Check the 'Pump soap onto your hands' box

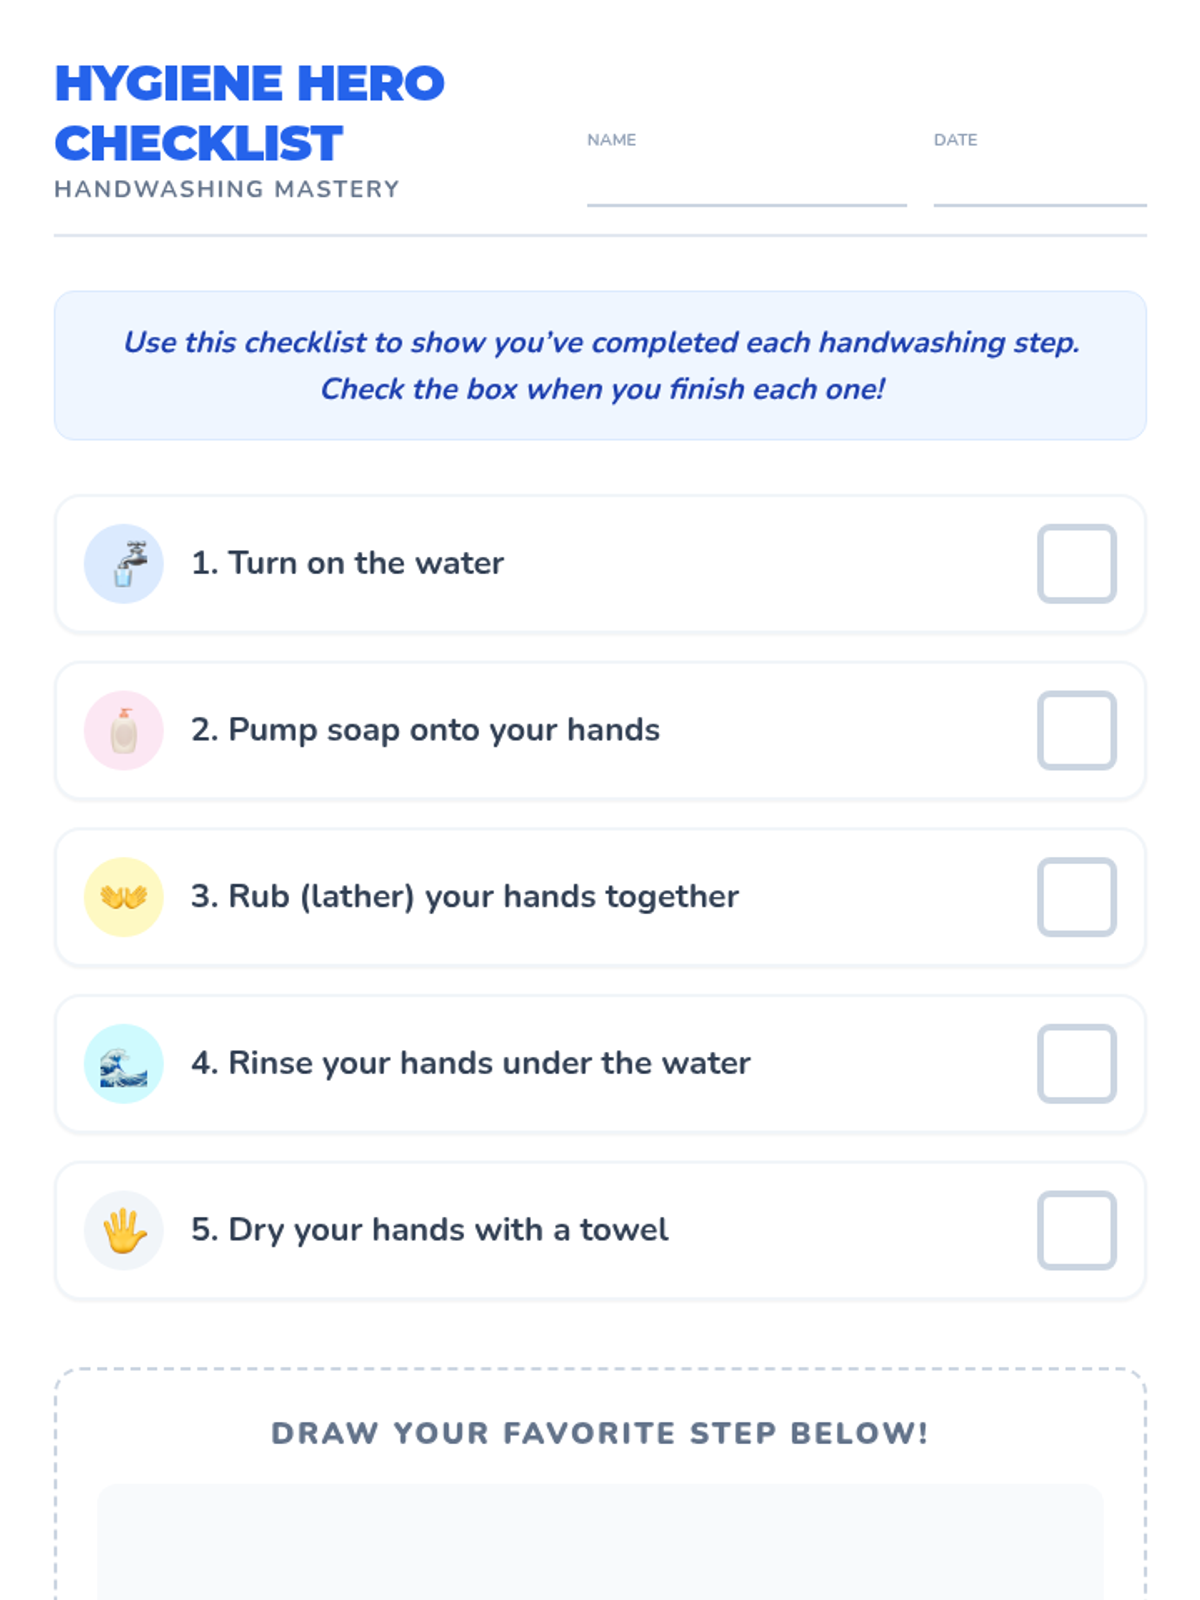pyautogui.click(x=1076, y=731)
